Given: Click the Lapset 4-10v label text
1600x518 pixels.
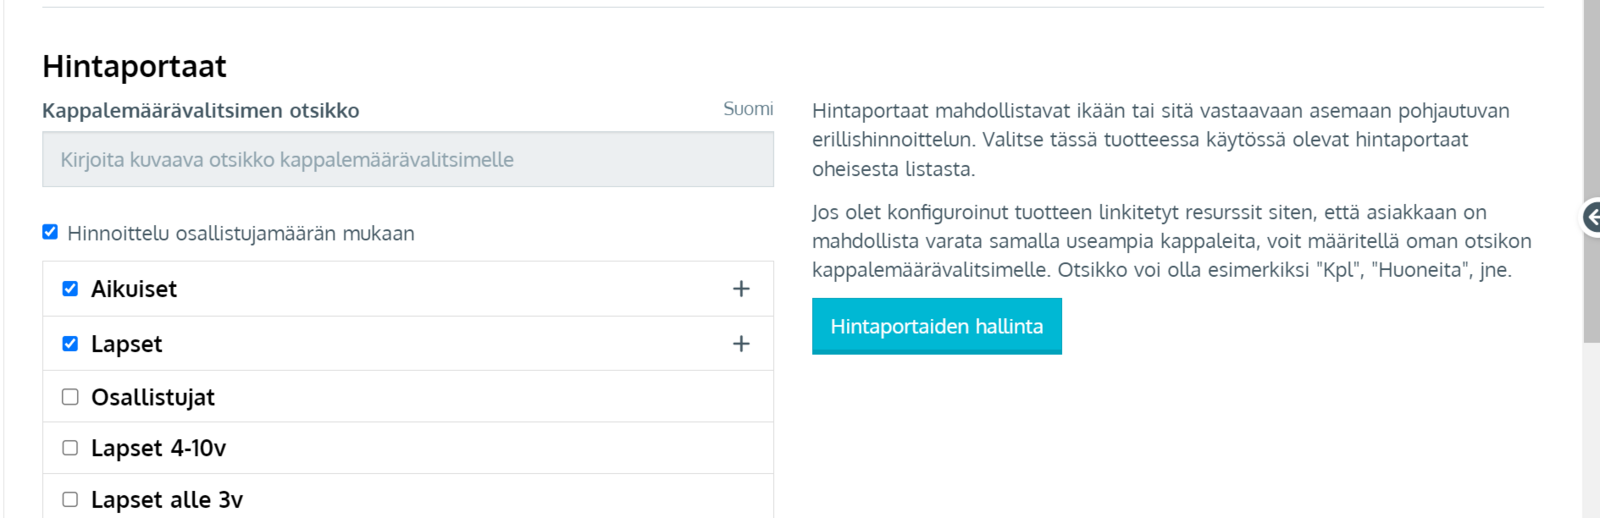Looking at the screenshot, I should (158, 448).
